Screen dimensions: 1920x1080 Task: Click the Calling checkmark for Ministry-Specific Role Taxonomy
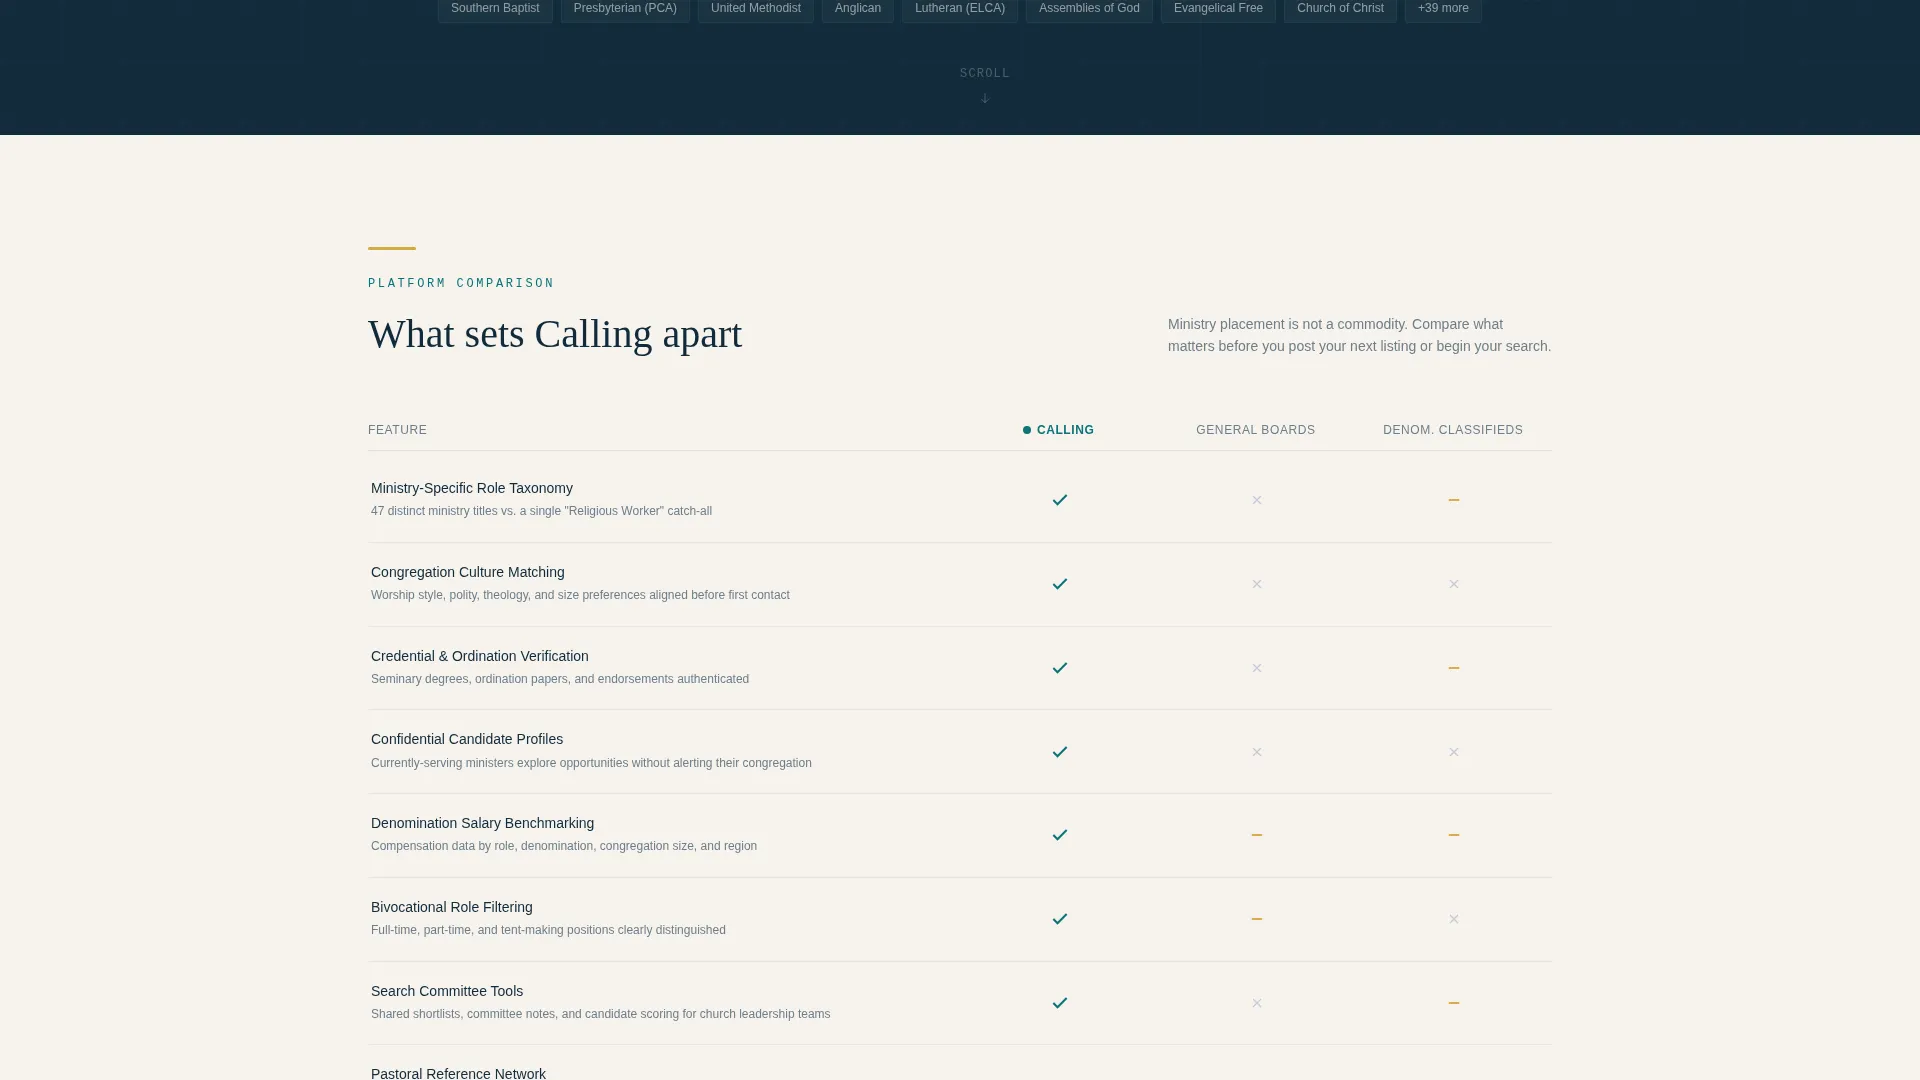coord(1060,500)
